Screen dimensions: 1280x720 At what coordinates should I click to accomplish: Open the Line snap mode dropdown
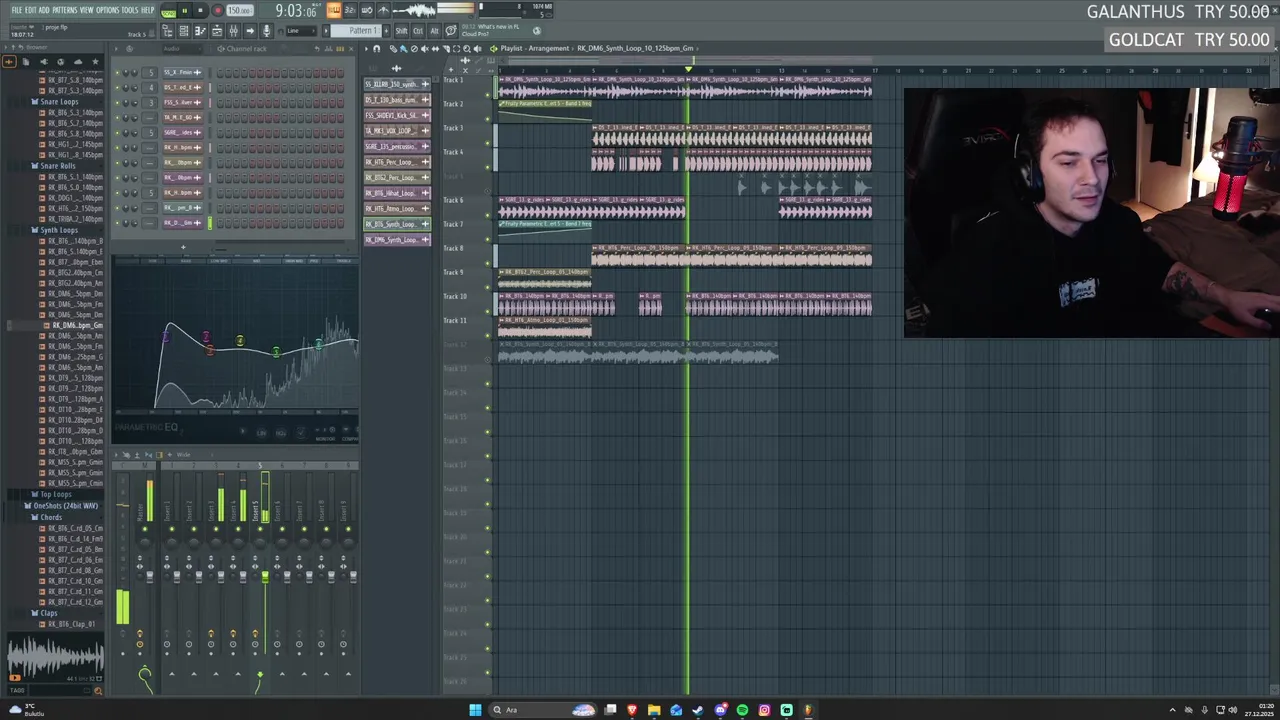[300, 31]
